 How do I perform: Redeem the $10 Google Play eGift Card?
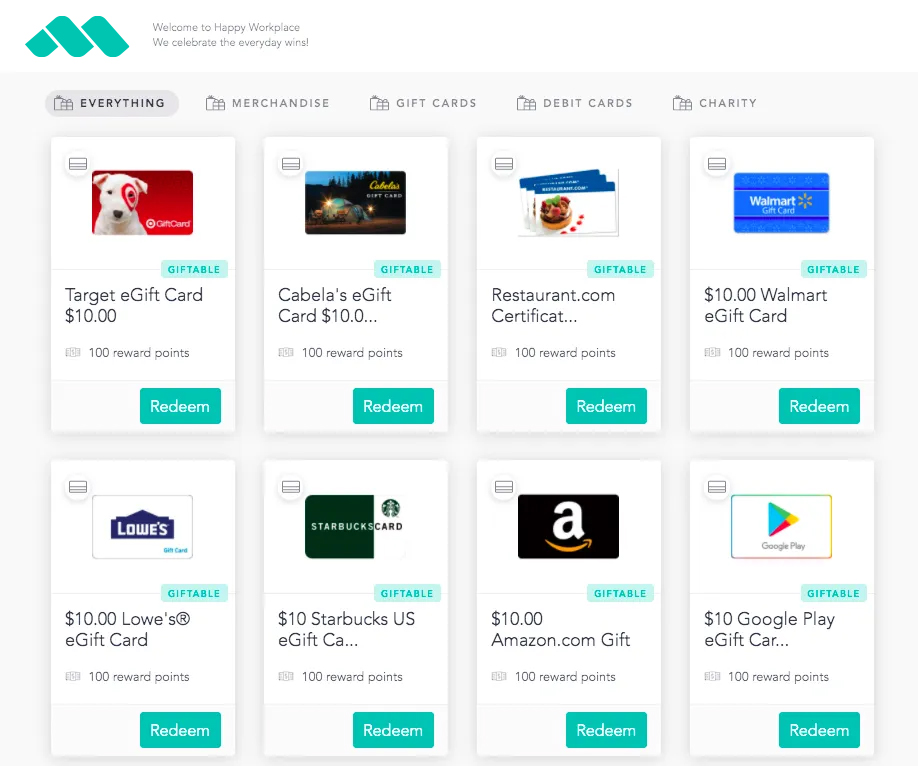tap(819, 730)
